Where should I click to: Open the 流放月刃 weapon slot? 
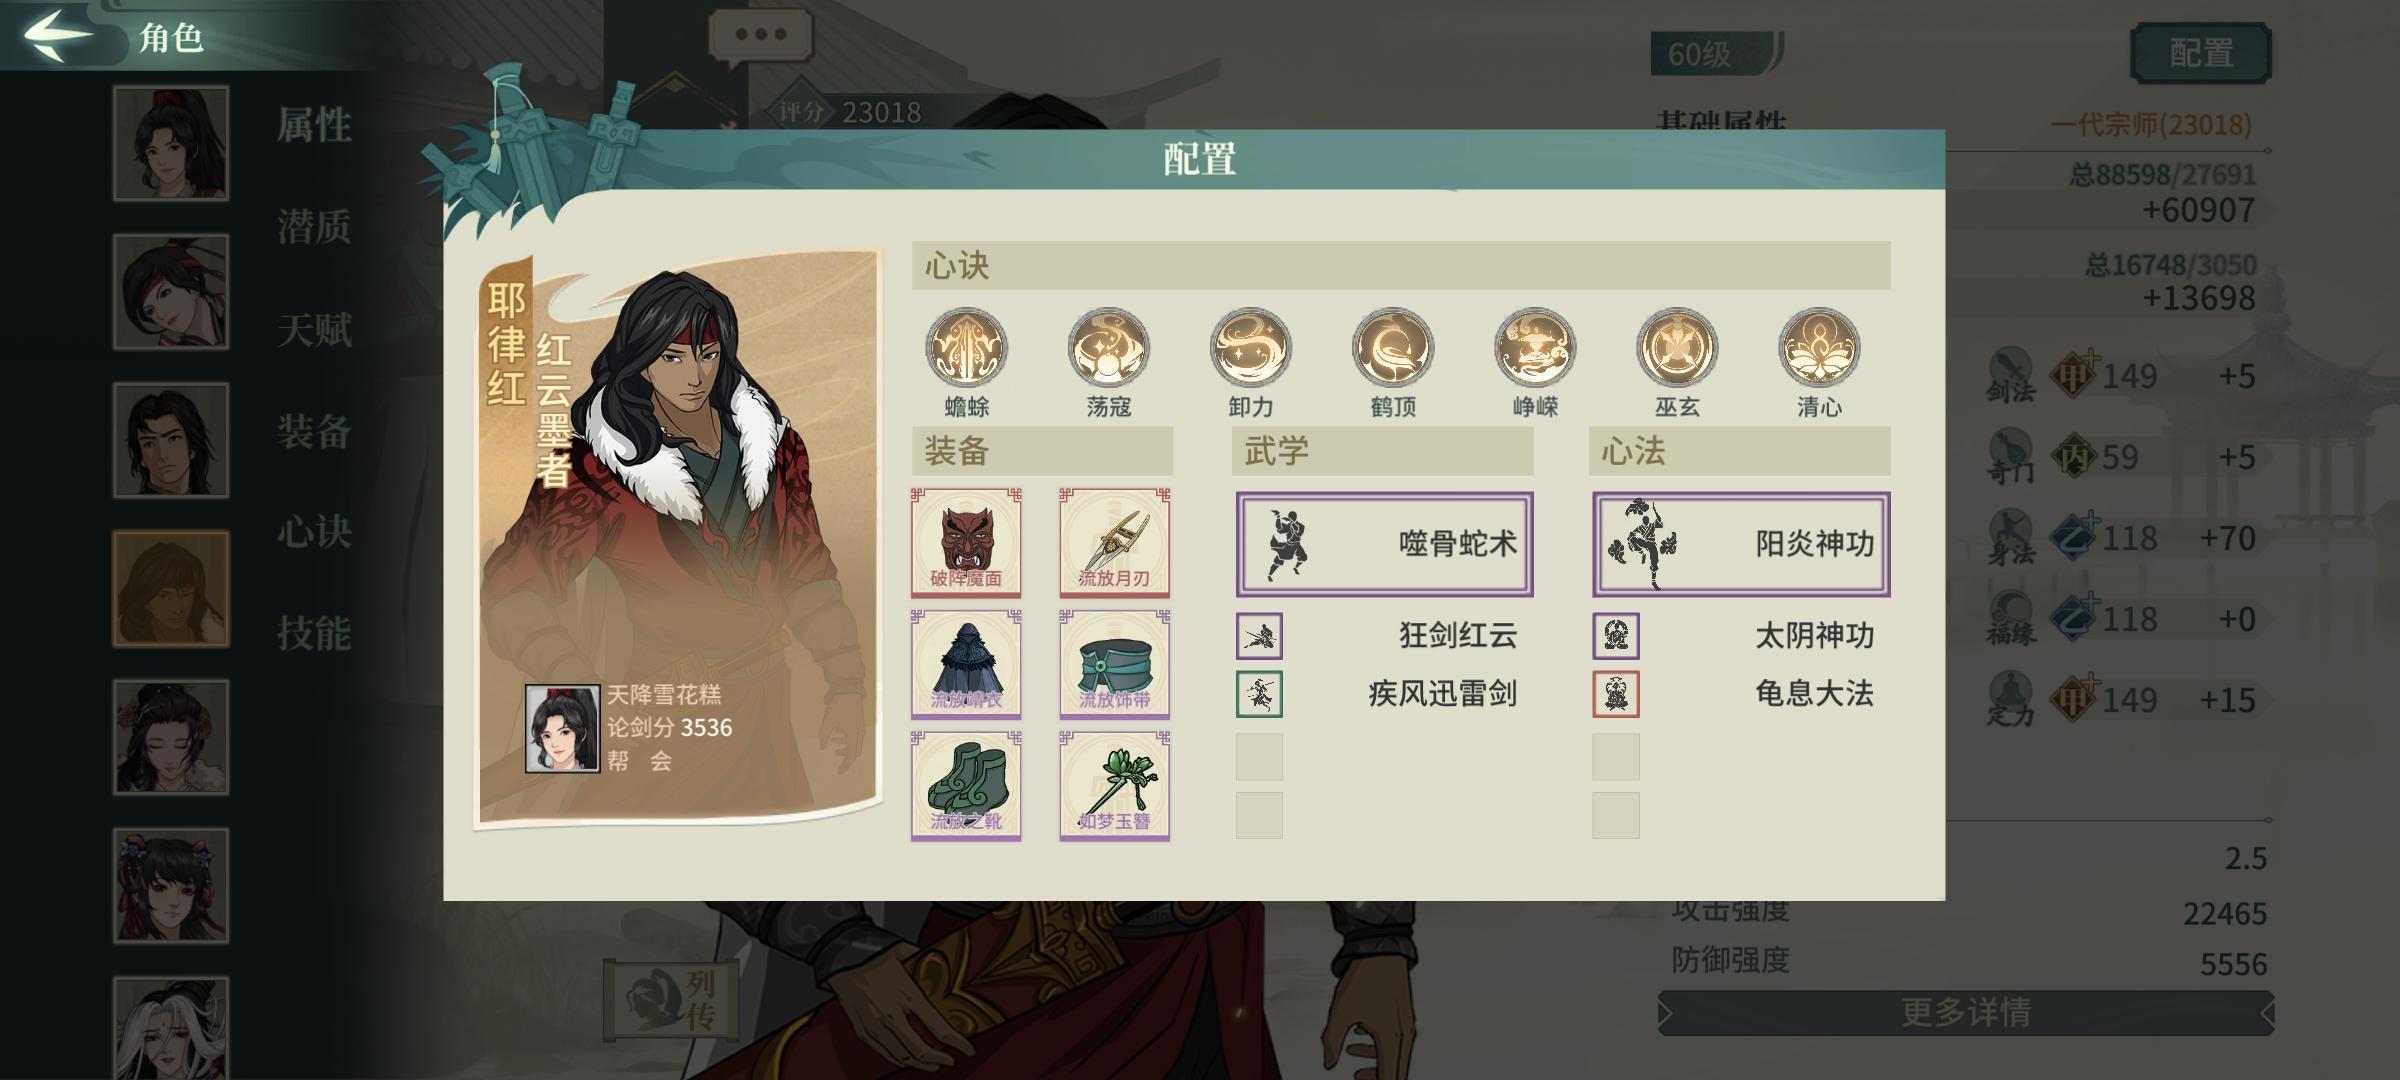coord(1114,542)
